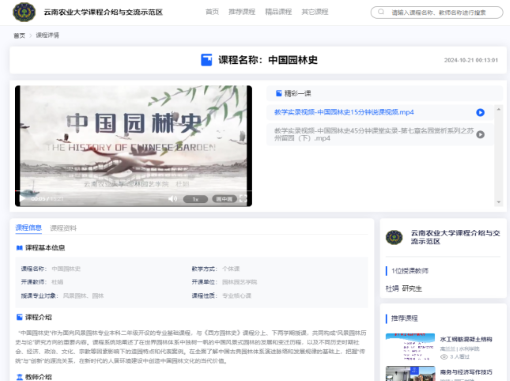Click the 推荐课程 sidebar heading
The image size is (510, 381).
(404, 318)
